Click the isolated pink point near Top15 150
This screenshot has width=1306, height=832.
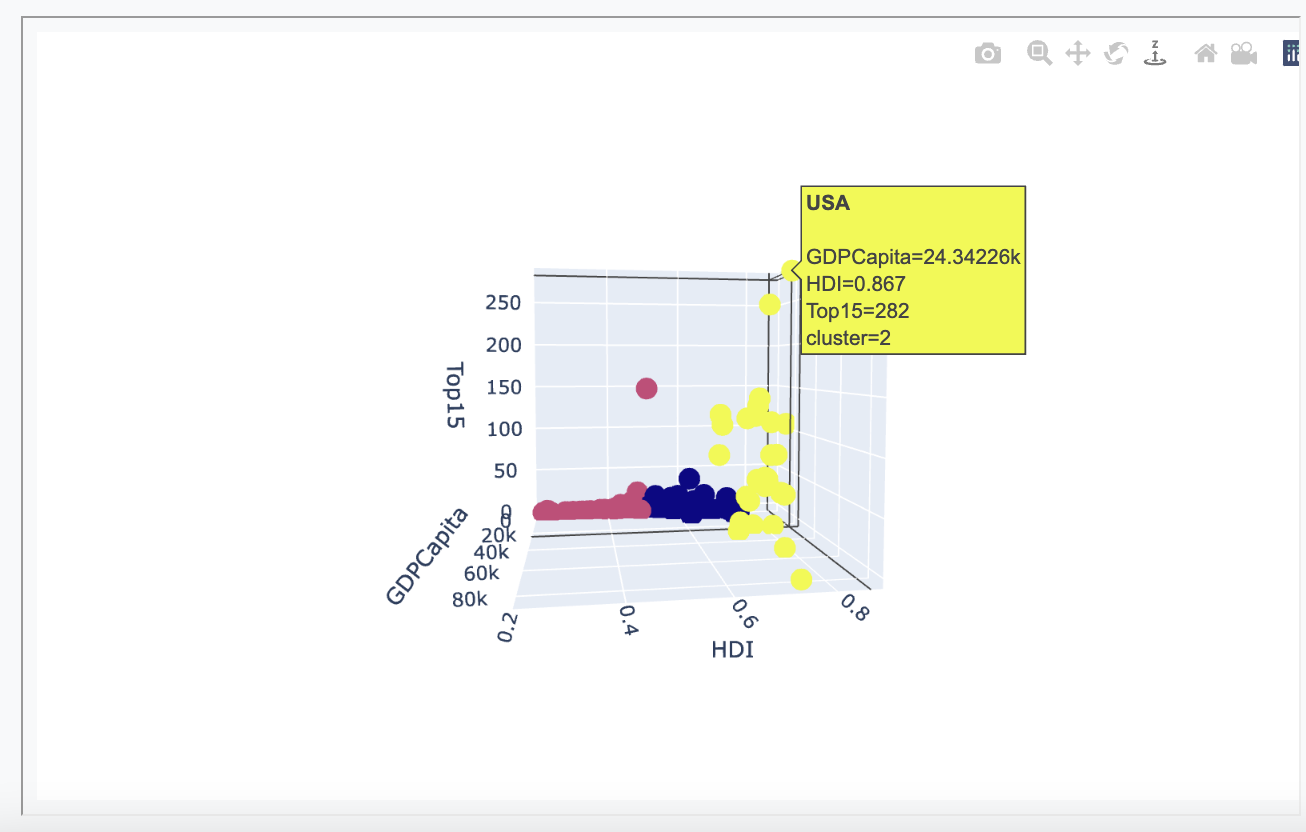(x=645, y=388)
